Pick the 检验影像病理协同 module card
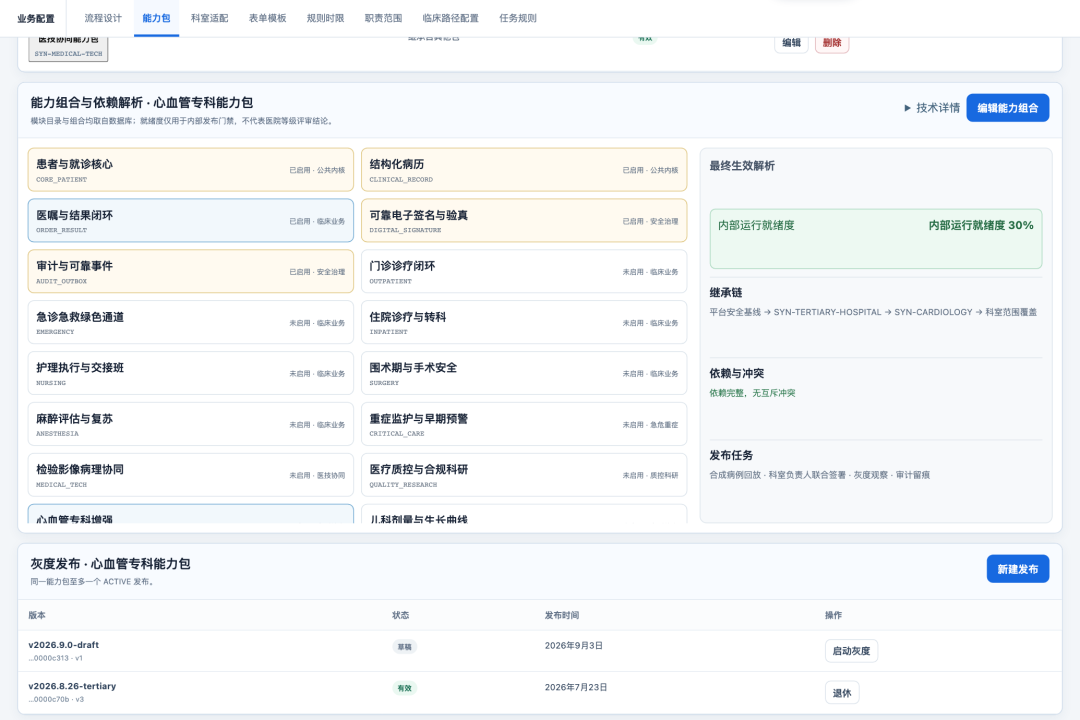Screen dimensions: 1080x720 [191, 475]
